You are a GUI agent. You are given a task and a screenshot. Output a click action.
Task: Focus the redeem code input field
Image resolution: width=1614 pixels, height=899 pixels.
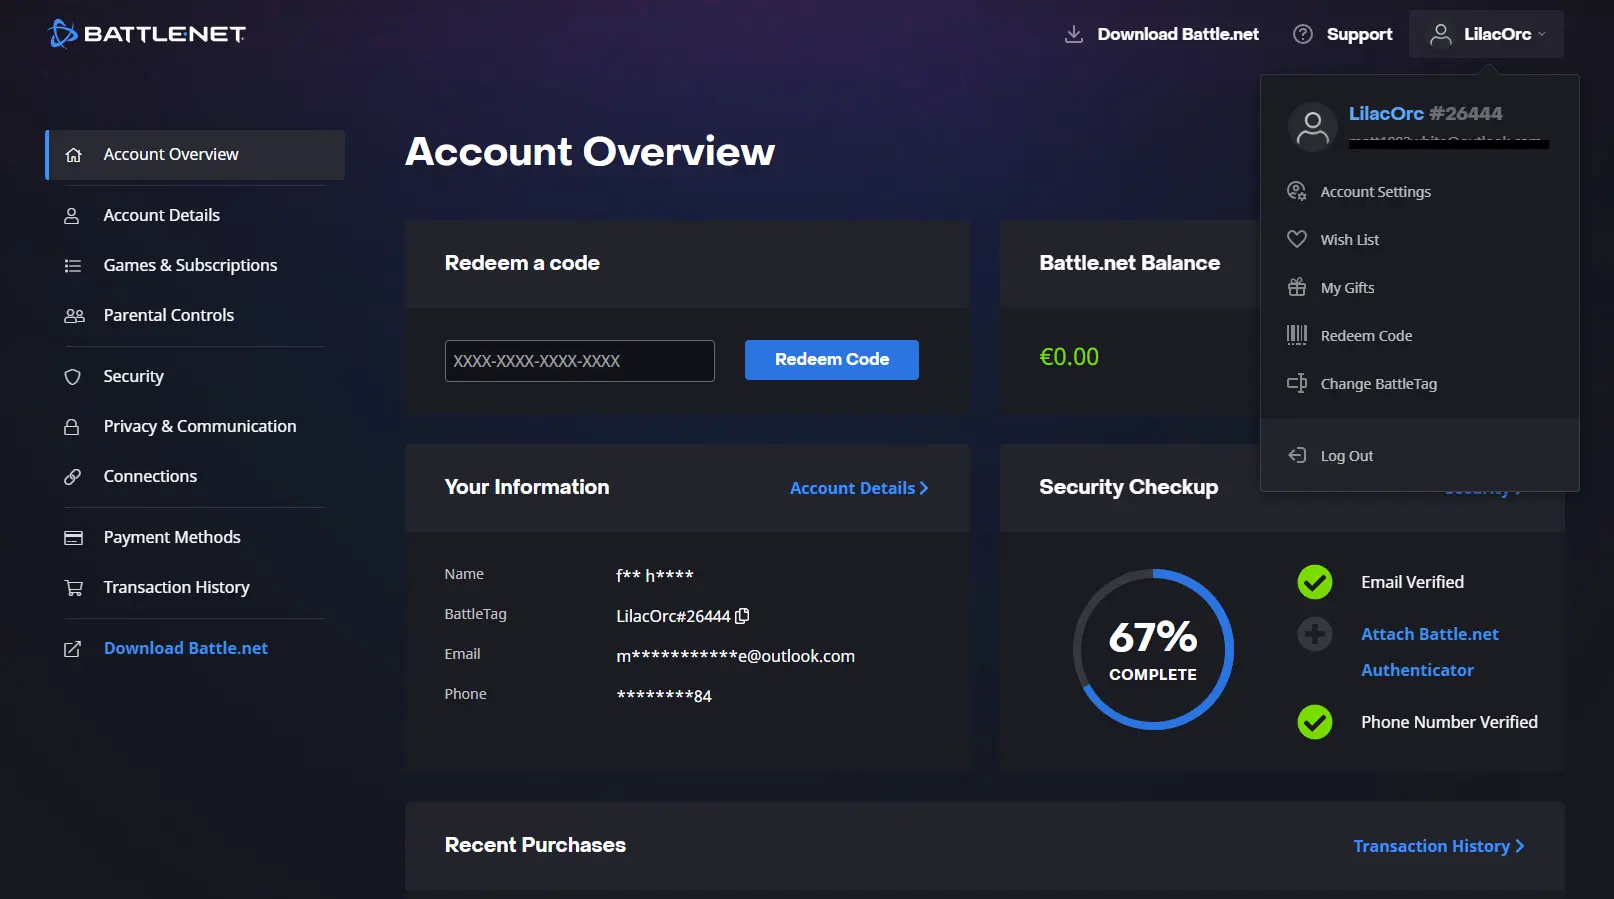(x=579, y=361)
